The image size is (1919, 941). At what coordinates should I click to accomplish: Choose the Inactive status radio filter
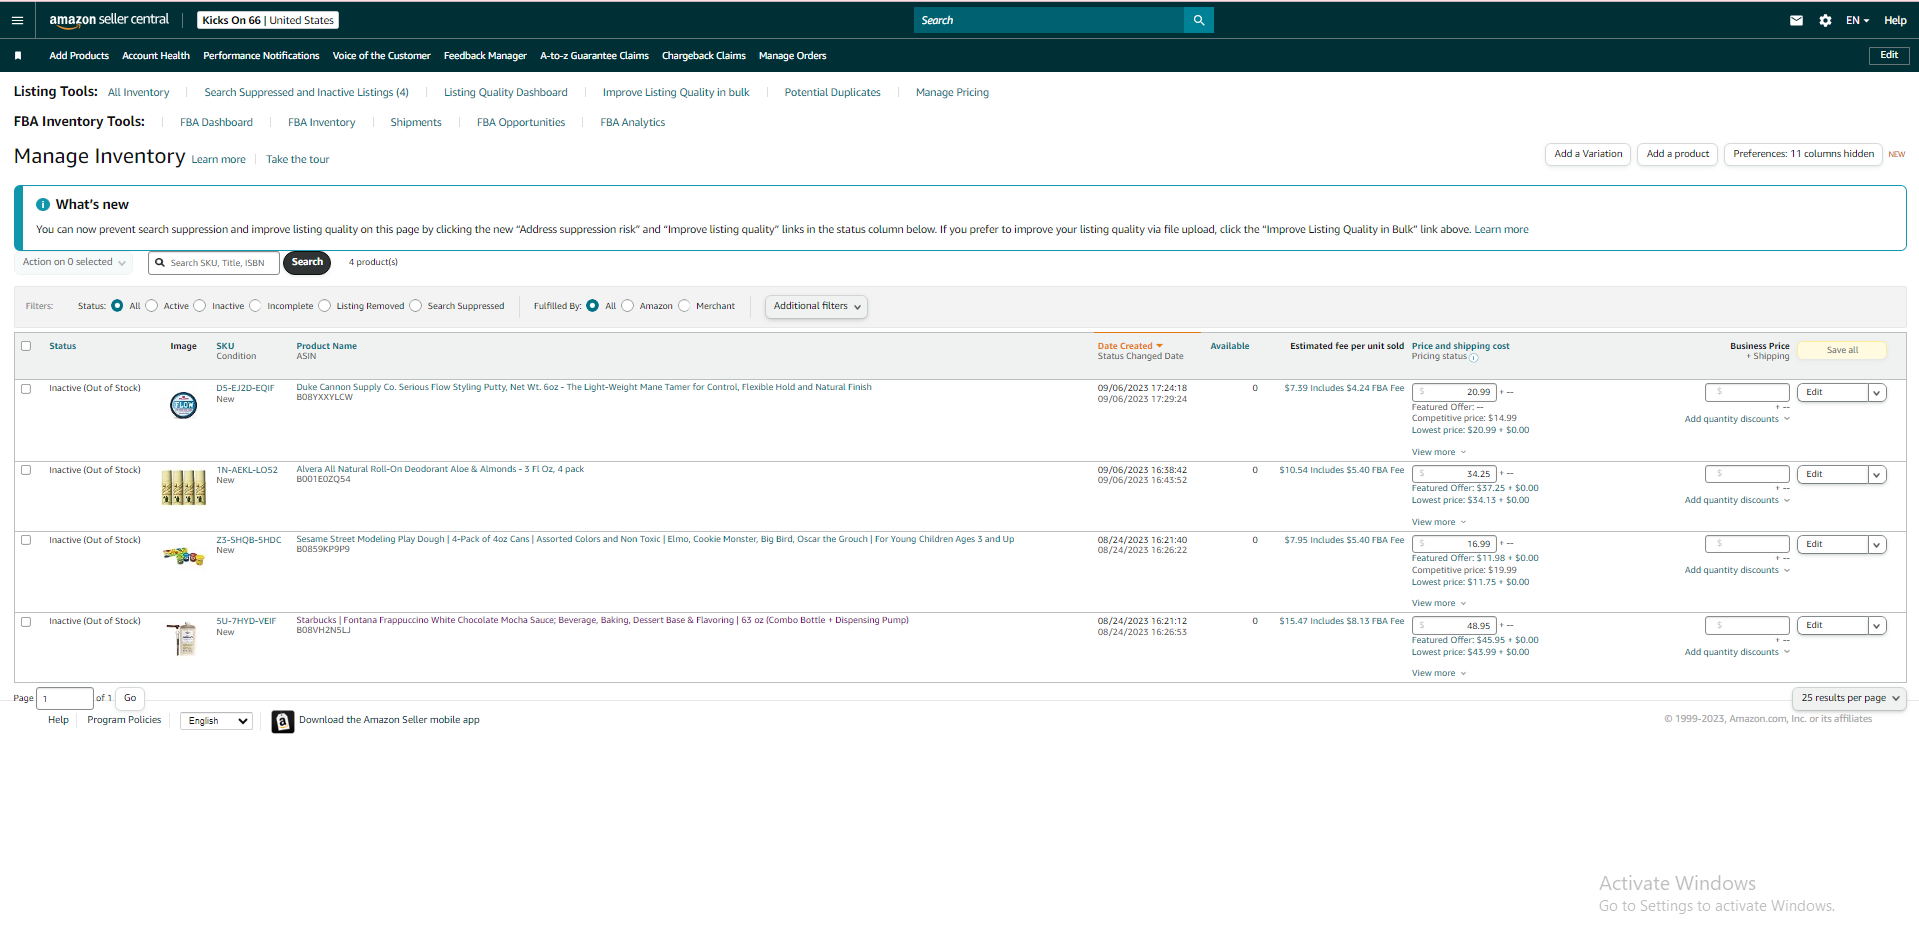200,306
